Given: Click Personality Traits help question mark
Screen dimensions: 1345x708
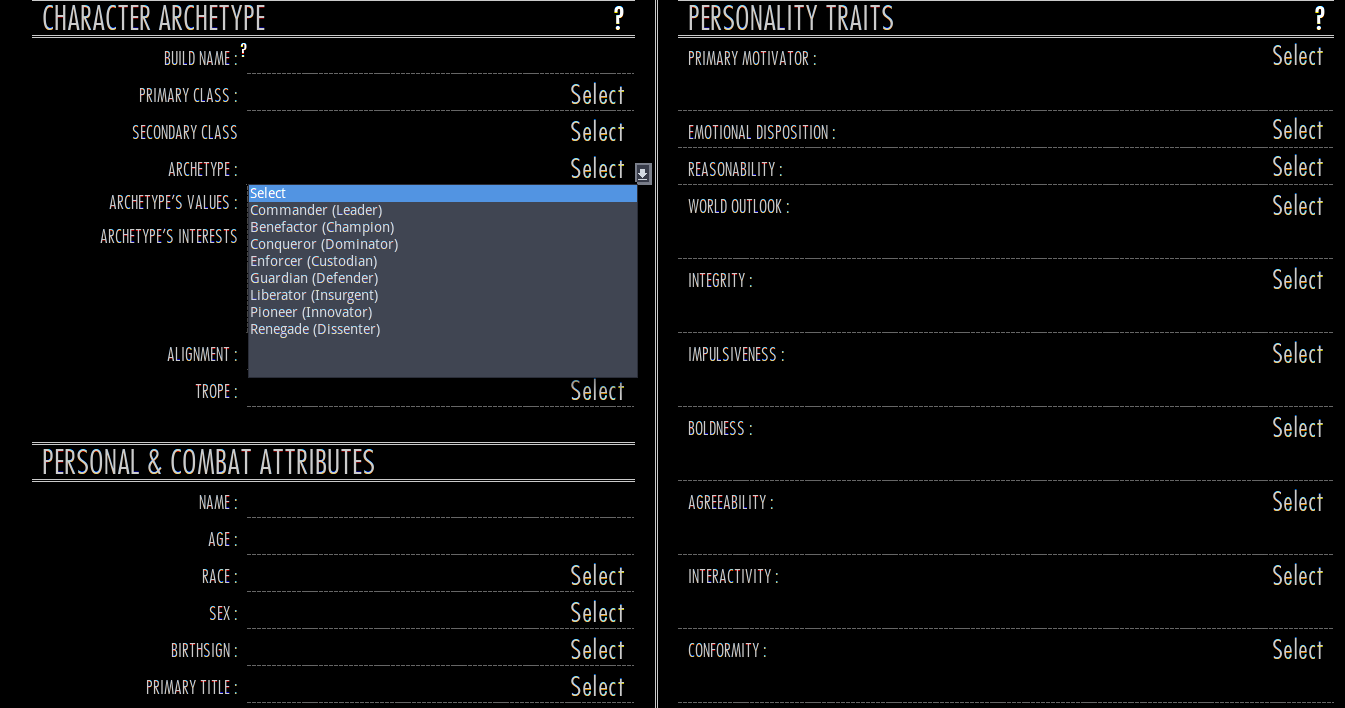Looking at the screenshot, I should pyautogui.click(x=1320, y=18).
